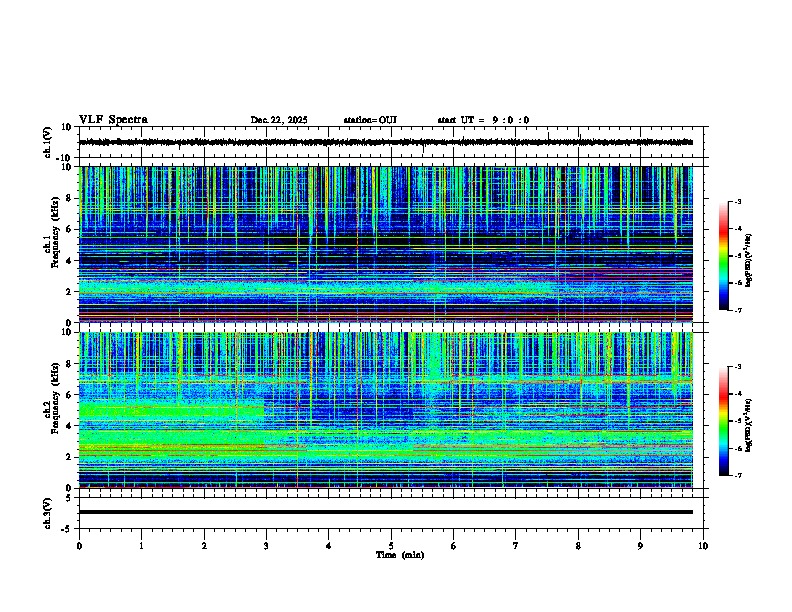Click the ch.2 green noise band near 5 kHz
792x612 pixels.
click(172, 410)
